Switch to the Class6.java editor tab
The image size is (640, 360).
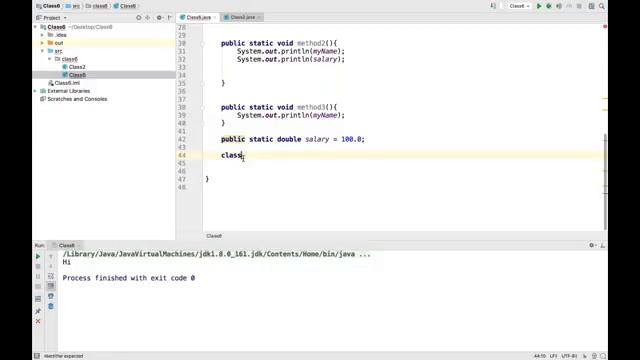pos(198,18)
